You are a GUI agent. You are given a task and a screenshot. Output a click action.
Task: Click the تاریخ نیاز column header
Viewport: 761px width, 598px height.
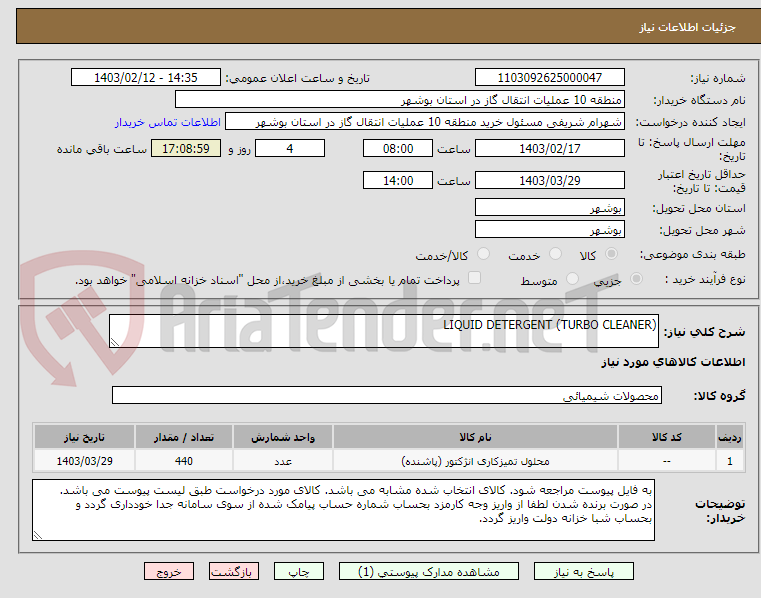[x=84, y=437]
